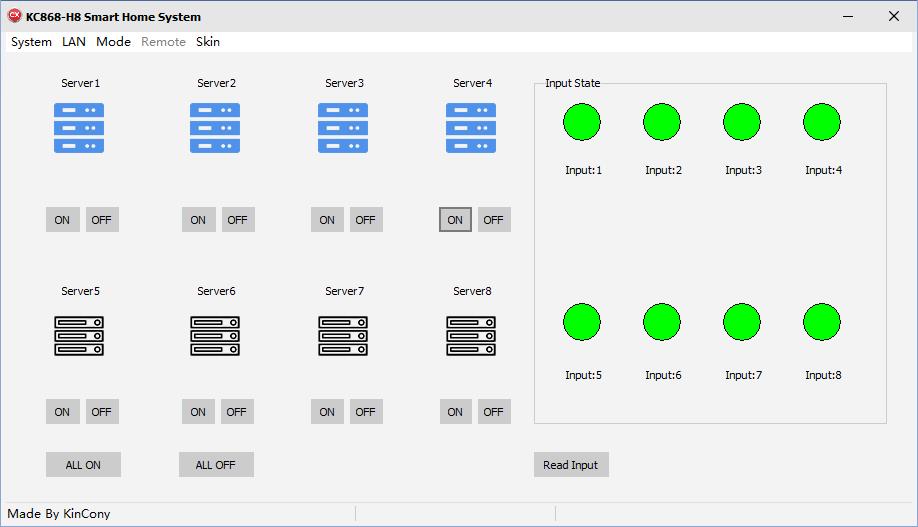Viewport: 918px width, 527px height.
Task: Click the green Input:7 indicator light
Action: pos(742,322)
